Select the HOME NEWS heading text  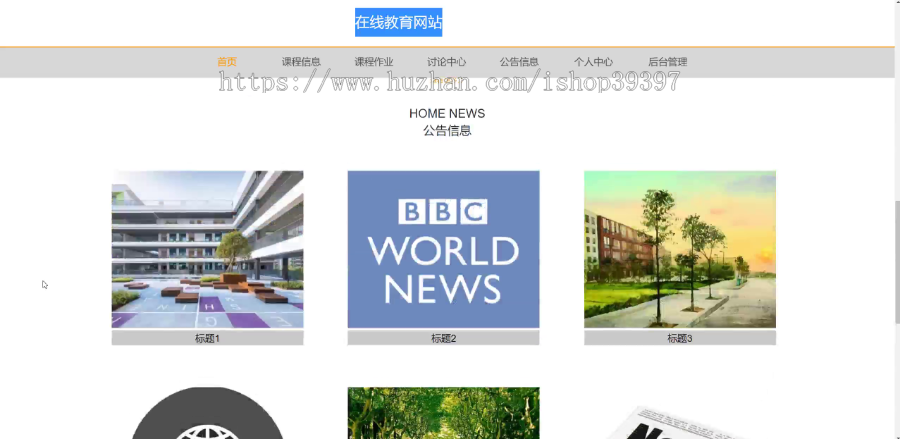coord(447,114)
